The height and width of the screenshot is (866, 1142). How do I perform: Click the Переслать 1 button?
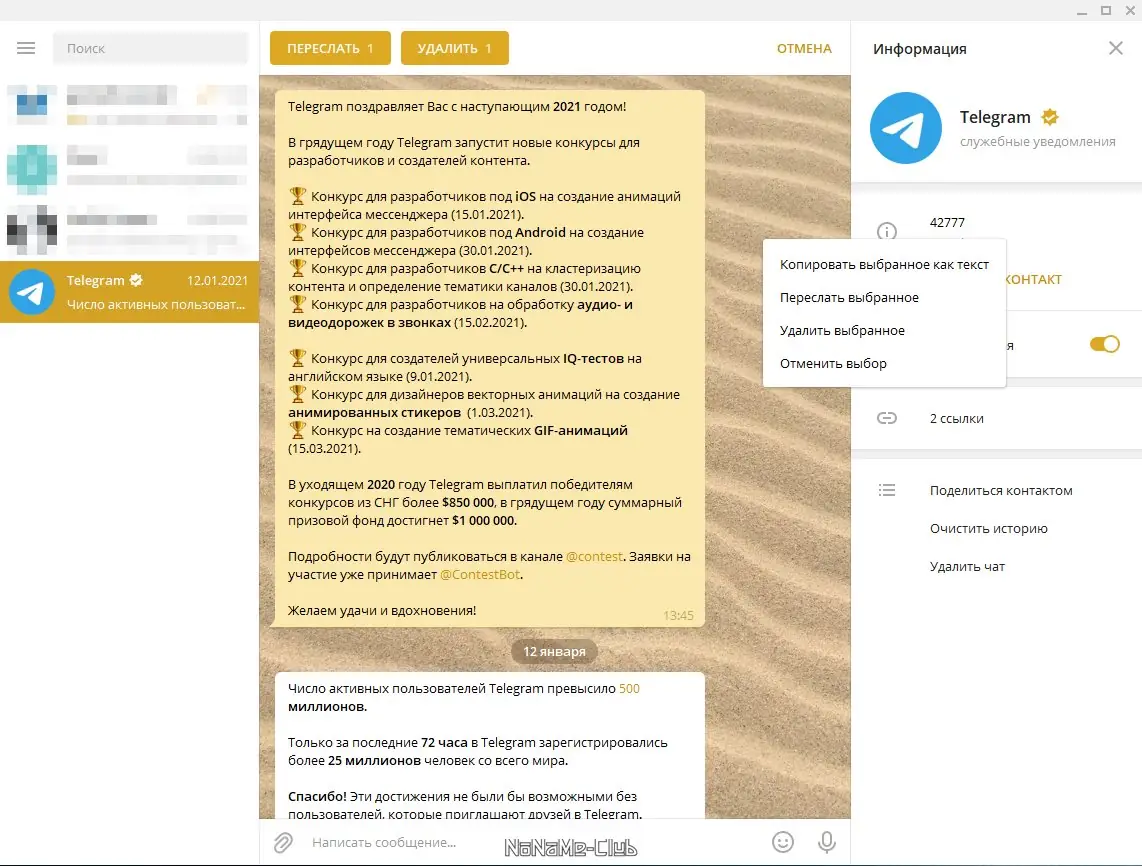click(330, 48)
